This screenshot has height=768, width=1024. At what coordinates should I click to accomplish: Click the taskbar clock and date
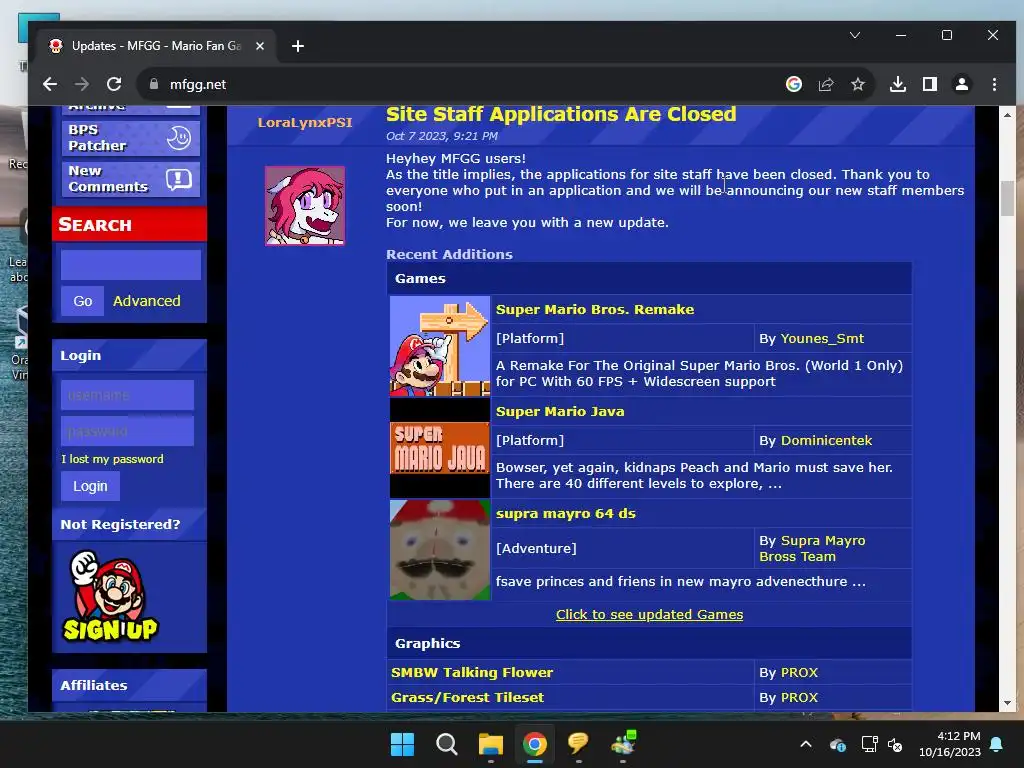(950, 744)
